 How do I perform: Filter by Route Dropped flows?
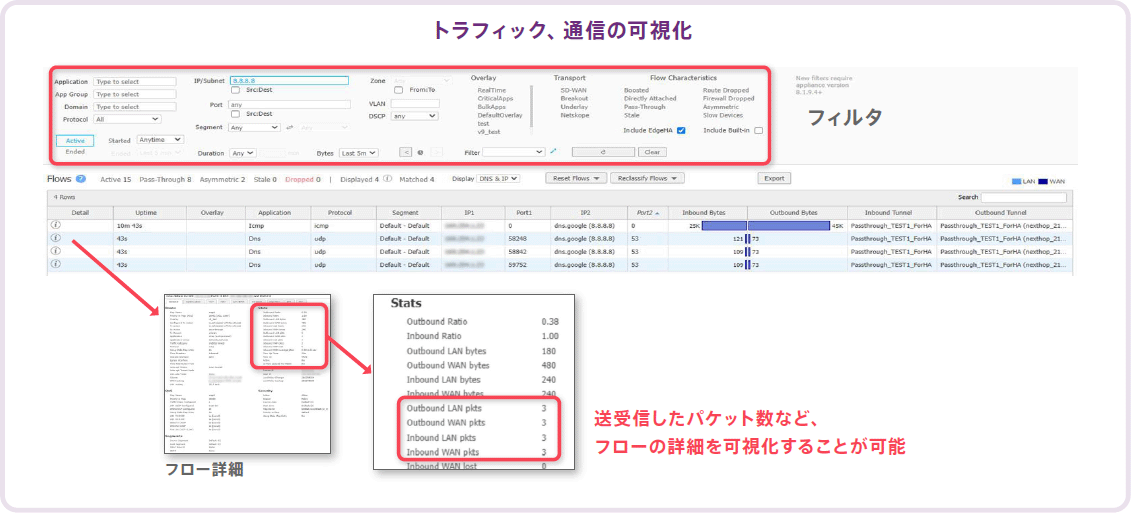pyautogui.click(x=726, y=90)
